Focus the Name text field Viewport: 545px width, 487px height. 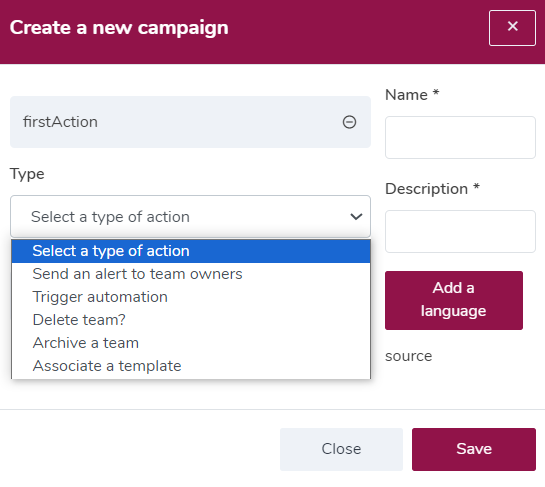tap(460, 138)
